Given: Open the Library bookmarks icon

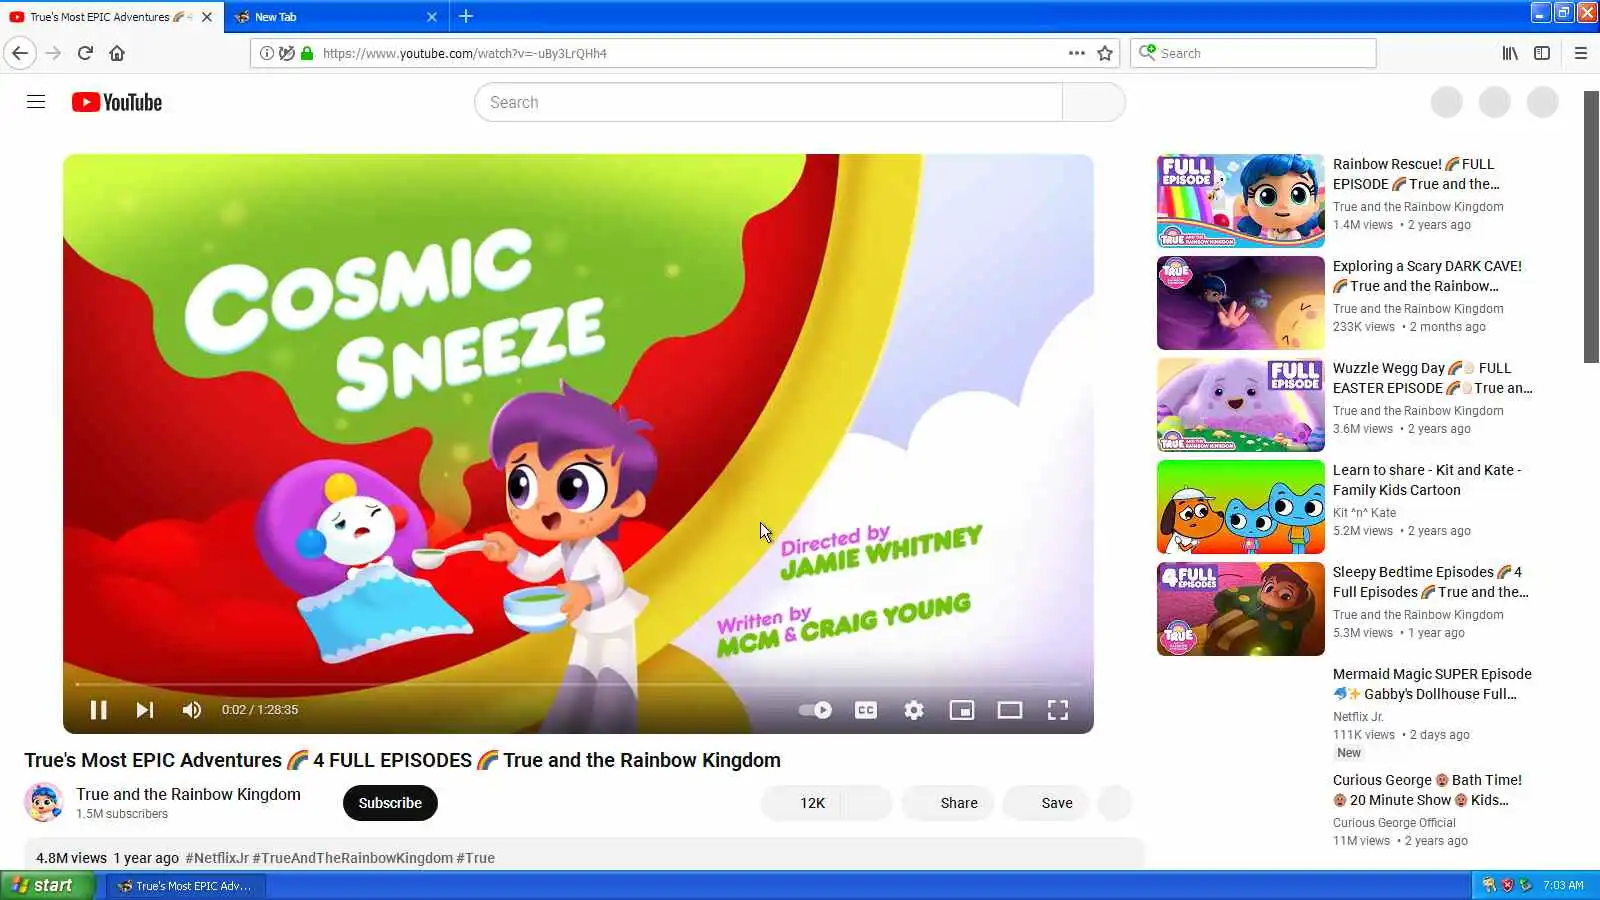Looking at the screenshot, I should [x=1510, y=53].
